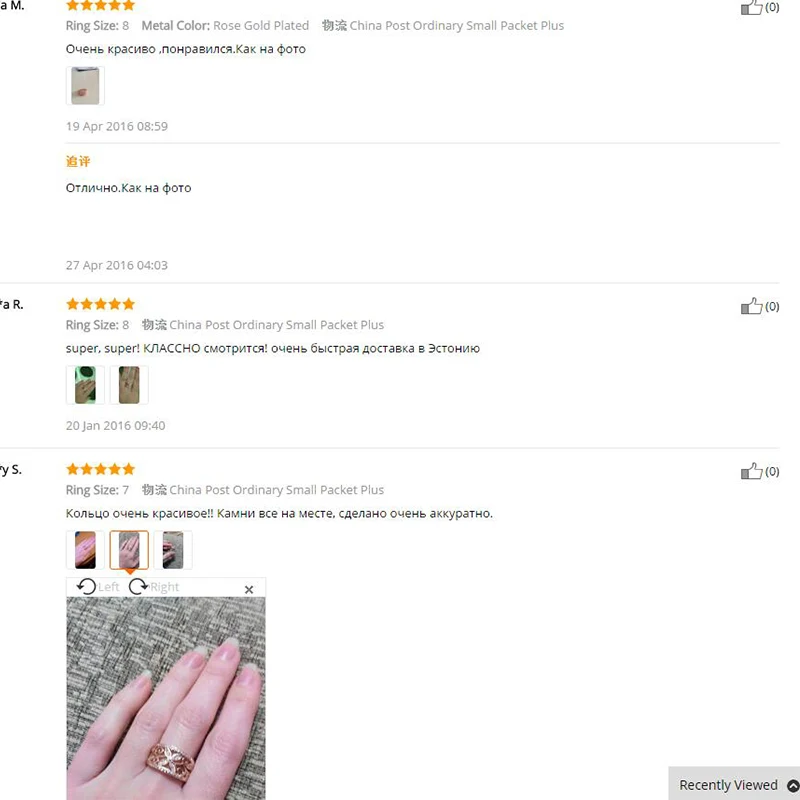Open the photo thumbnail in 19 Apr review

[x=85, y=86]
